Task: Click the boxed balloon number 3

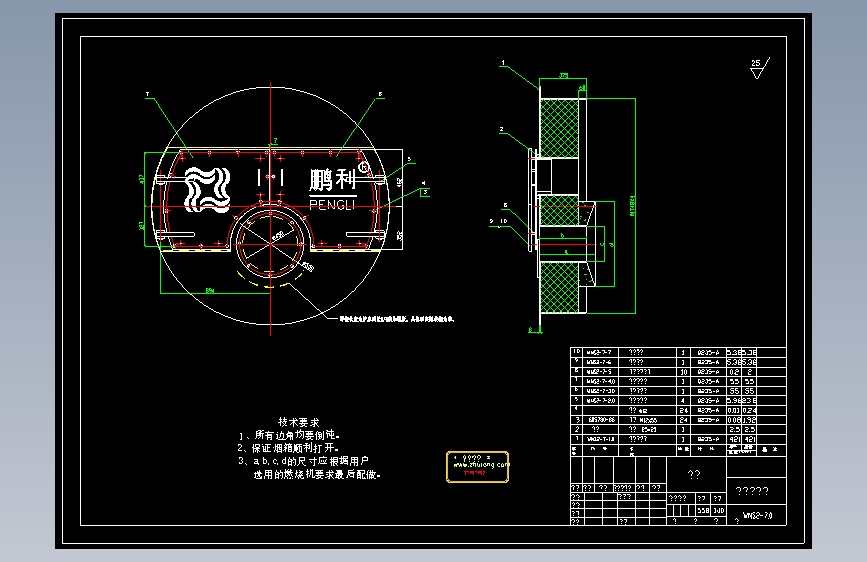Action: point(425,192)
